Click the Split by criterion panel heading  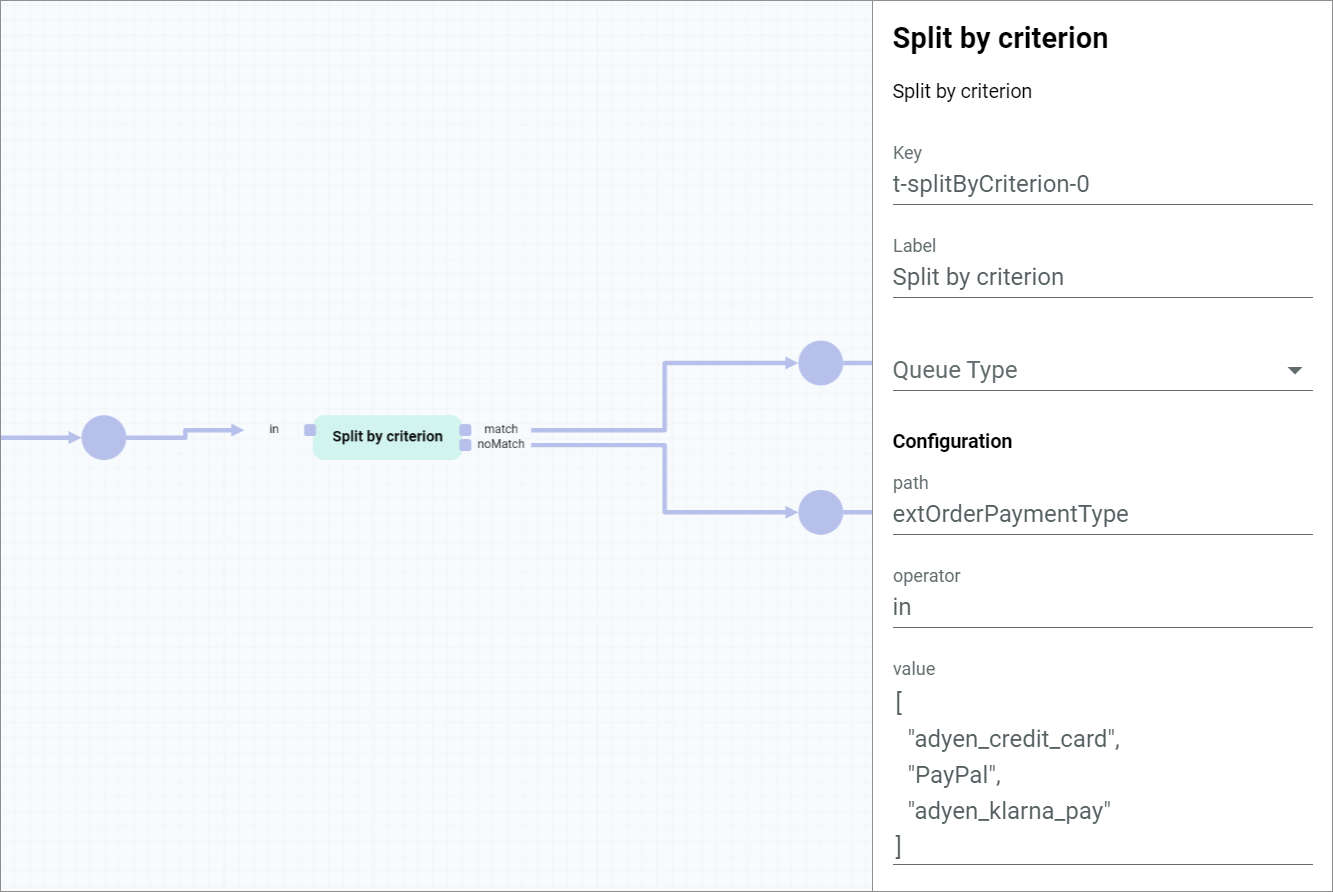point(1000,38)
